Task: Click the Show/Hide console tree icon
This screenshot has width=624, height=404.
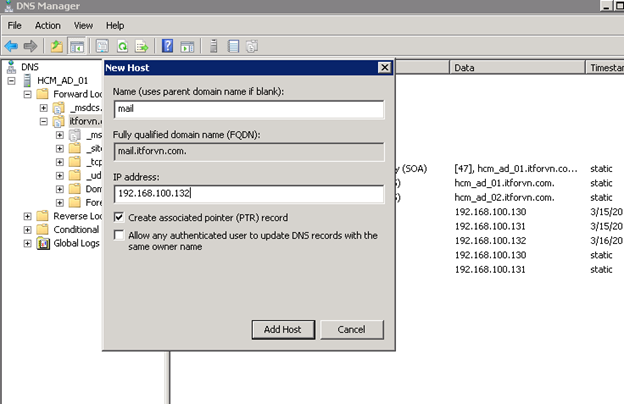Action: coord(77,46)
